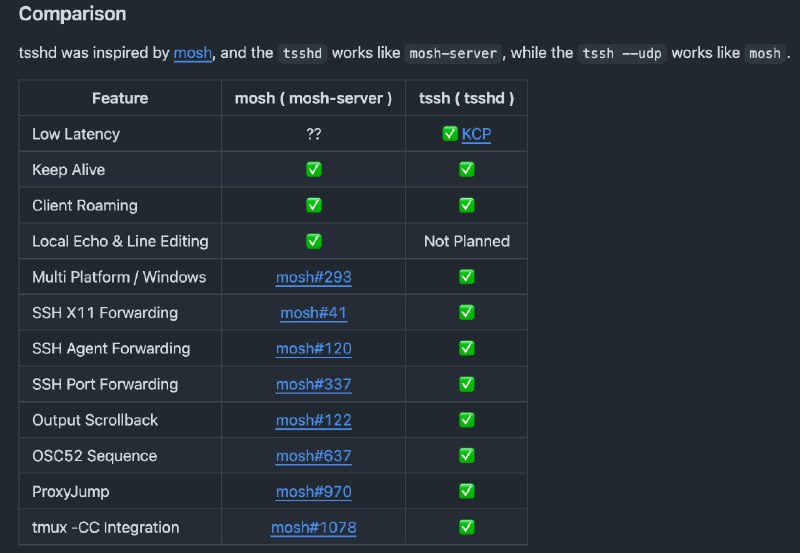Click tssh checkmark in Keep Alive row
Viewport: 800px width, 553px height.
pyautogui.click(x=467, y=169)
